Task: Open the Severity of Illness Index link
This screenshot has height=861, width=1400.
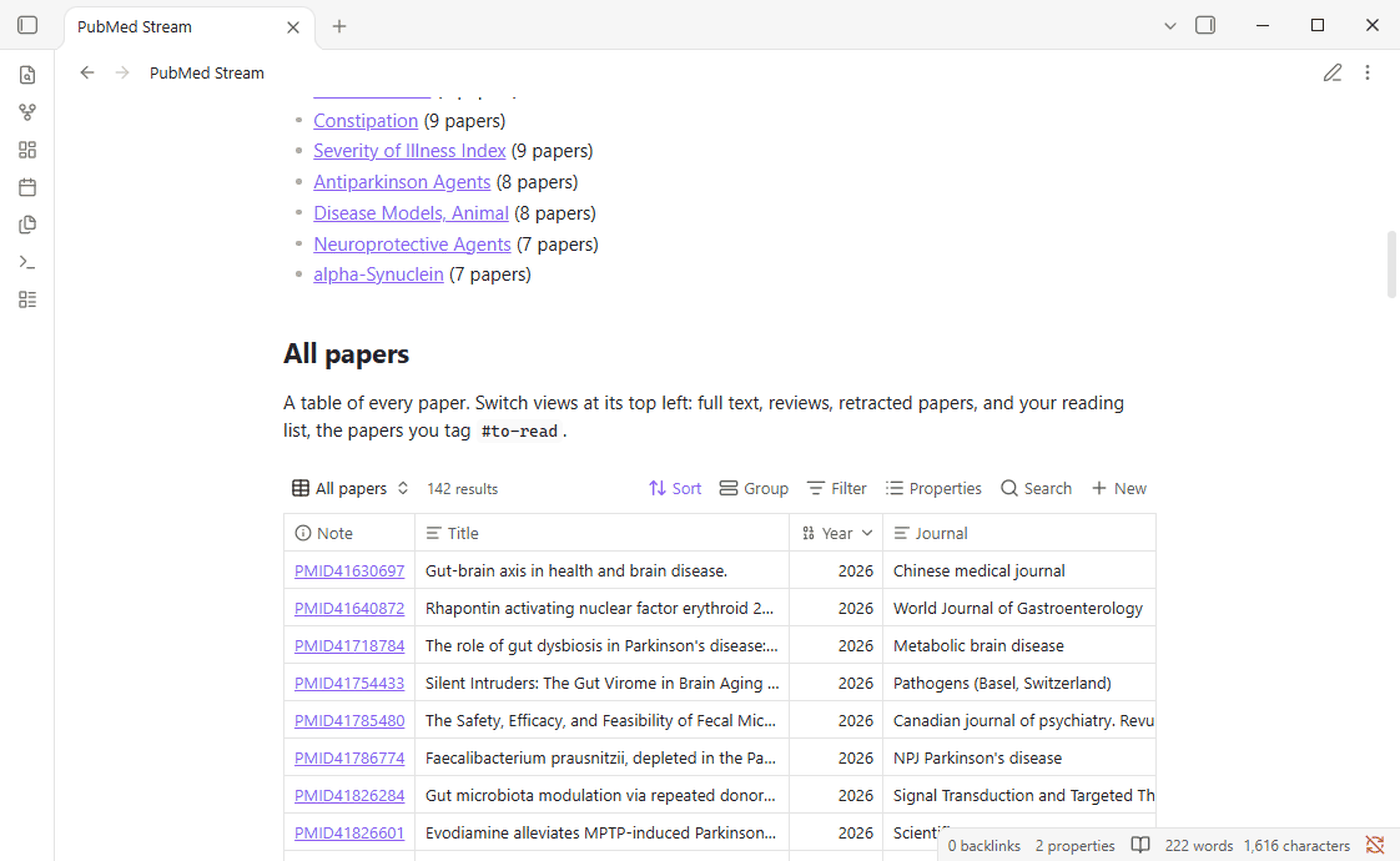Action: click(409, 152)
